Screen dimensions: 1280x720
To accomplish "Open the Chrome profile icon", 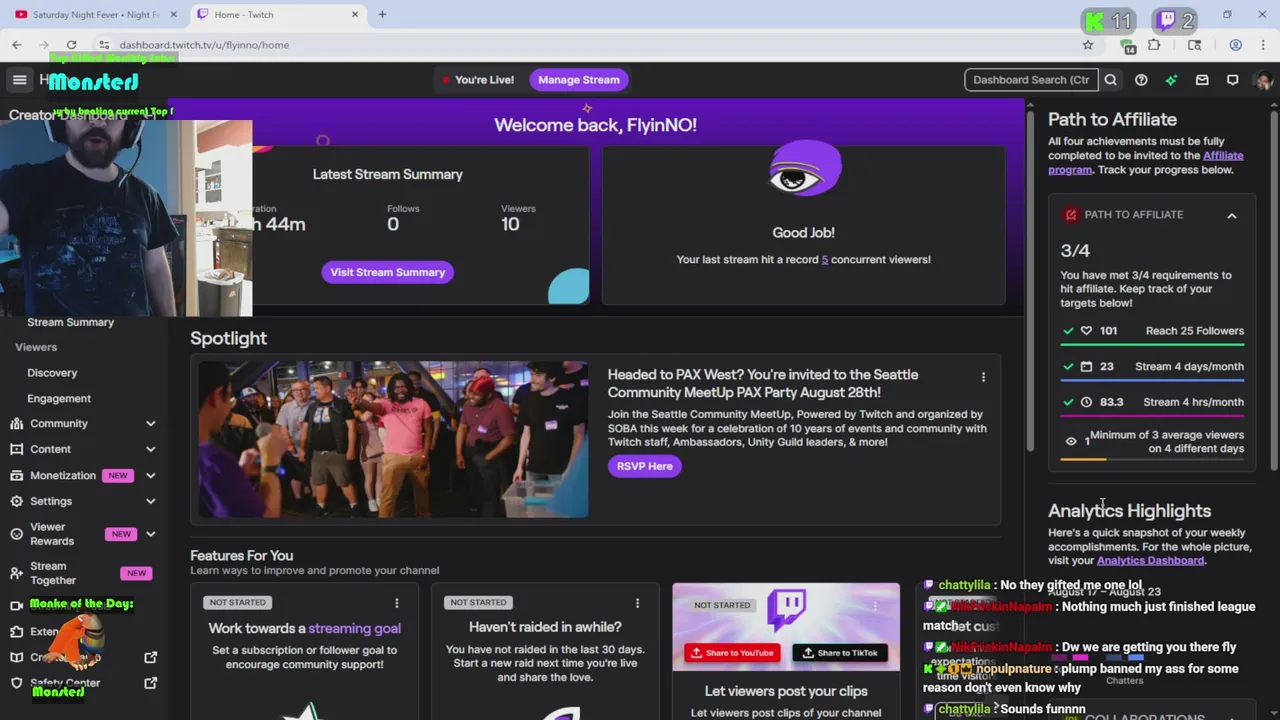I will pyautogui.click(x=1236, y=45).
